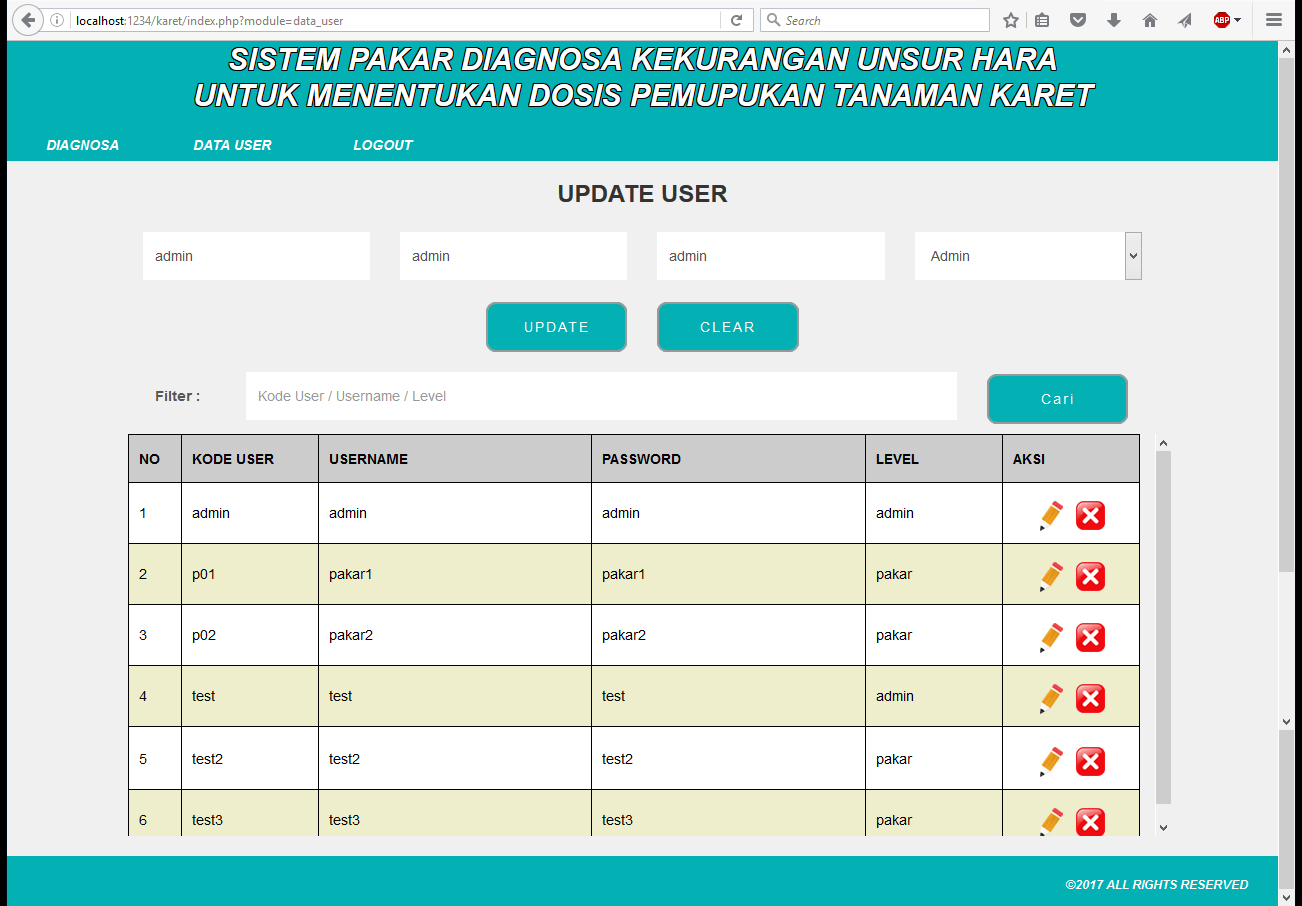
Task: Click delete icon for user test
Action: point(1090,698)
